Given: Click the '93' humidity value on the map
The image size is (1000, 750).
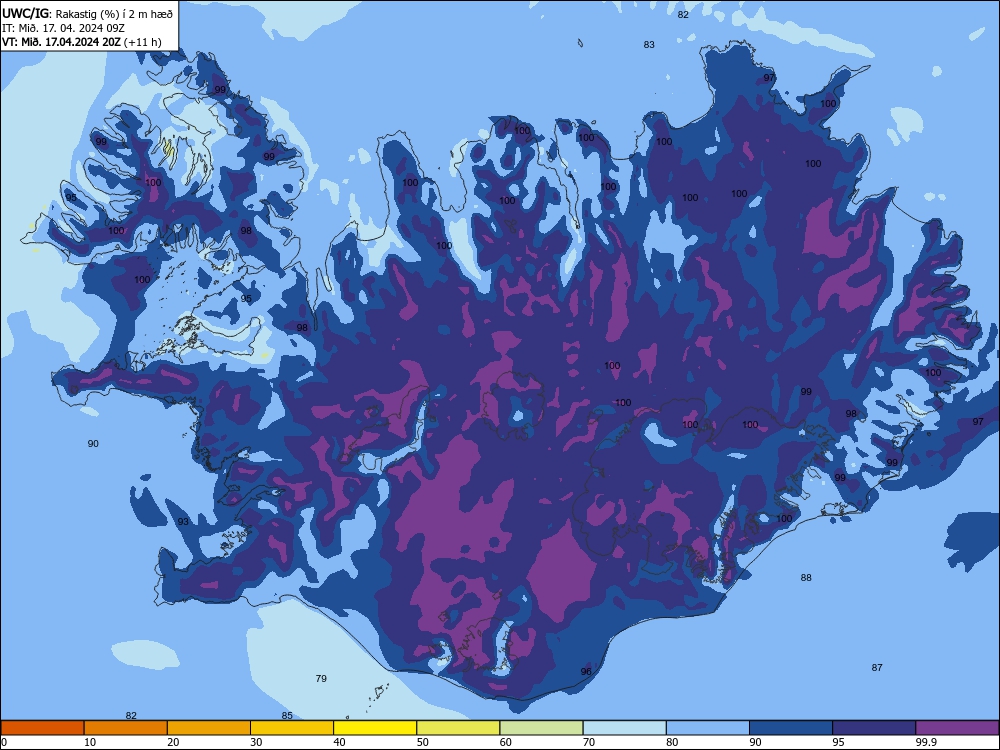Looking at the screenshot, I should click(x=183, y=522).
